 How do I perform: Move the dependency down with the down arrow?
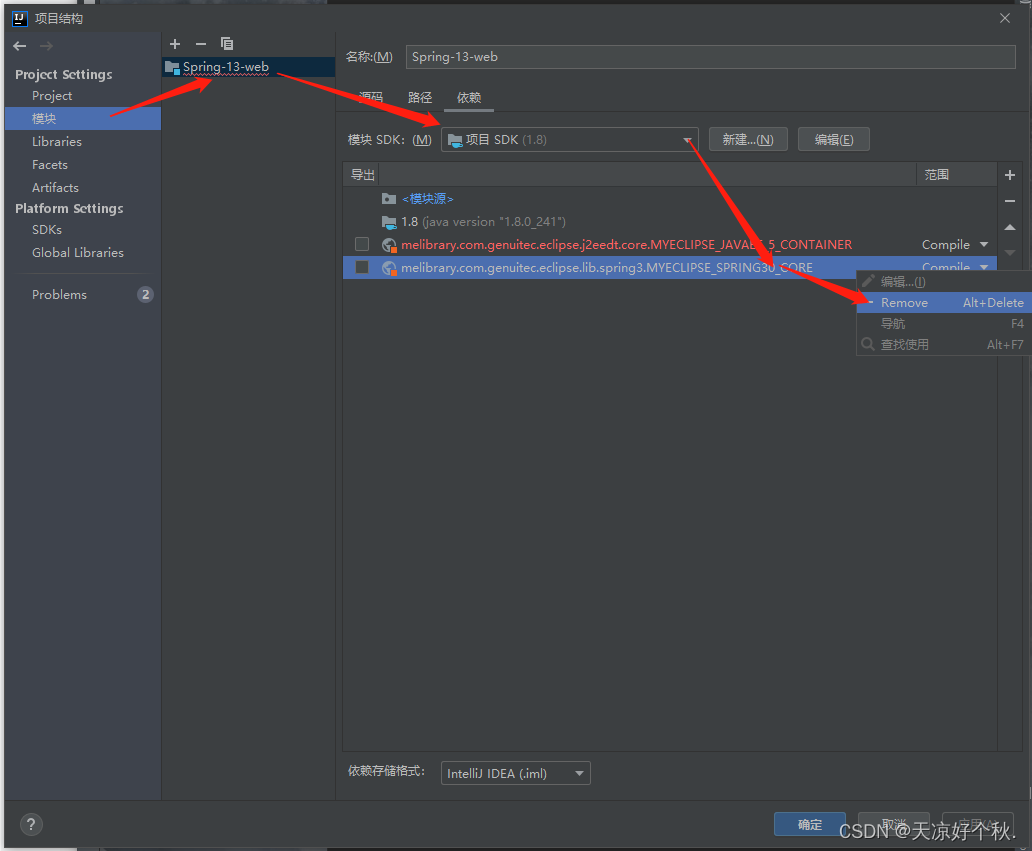pos(1010,253)
